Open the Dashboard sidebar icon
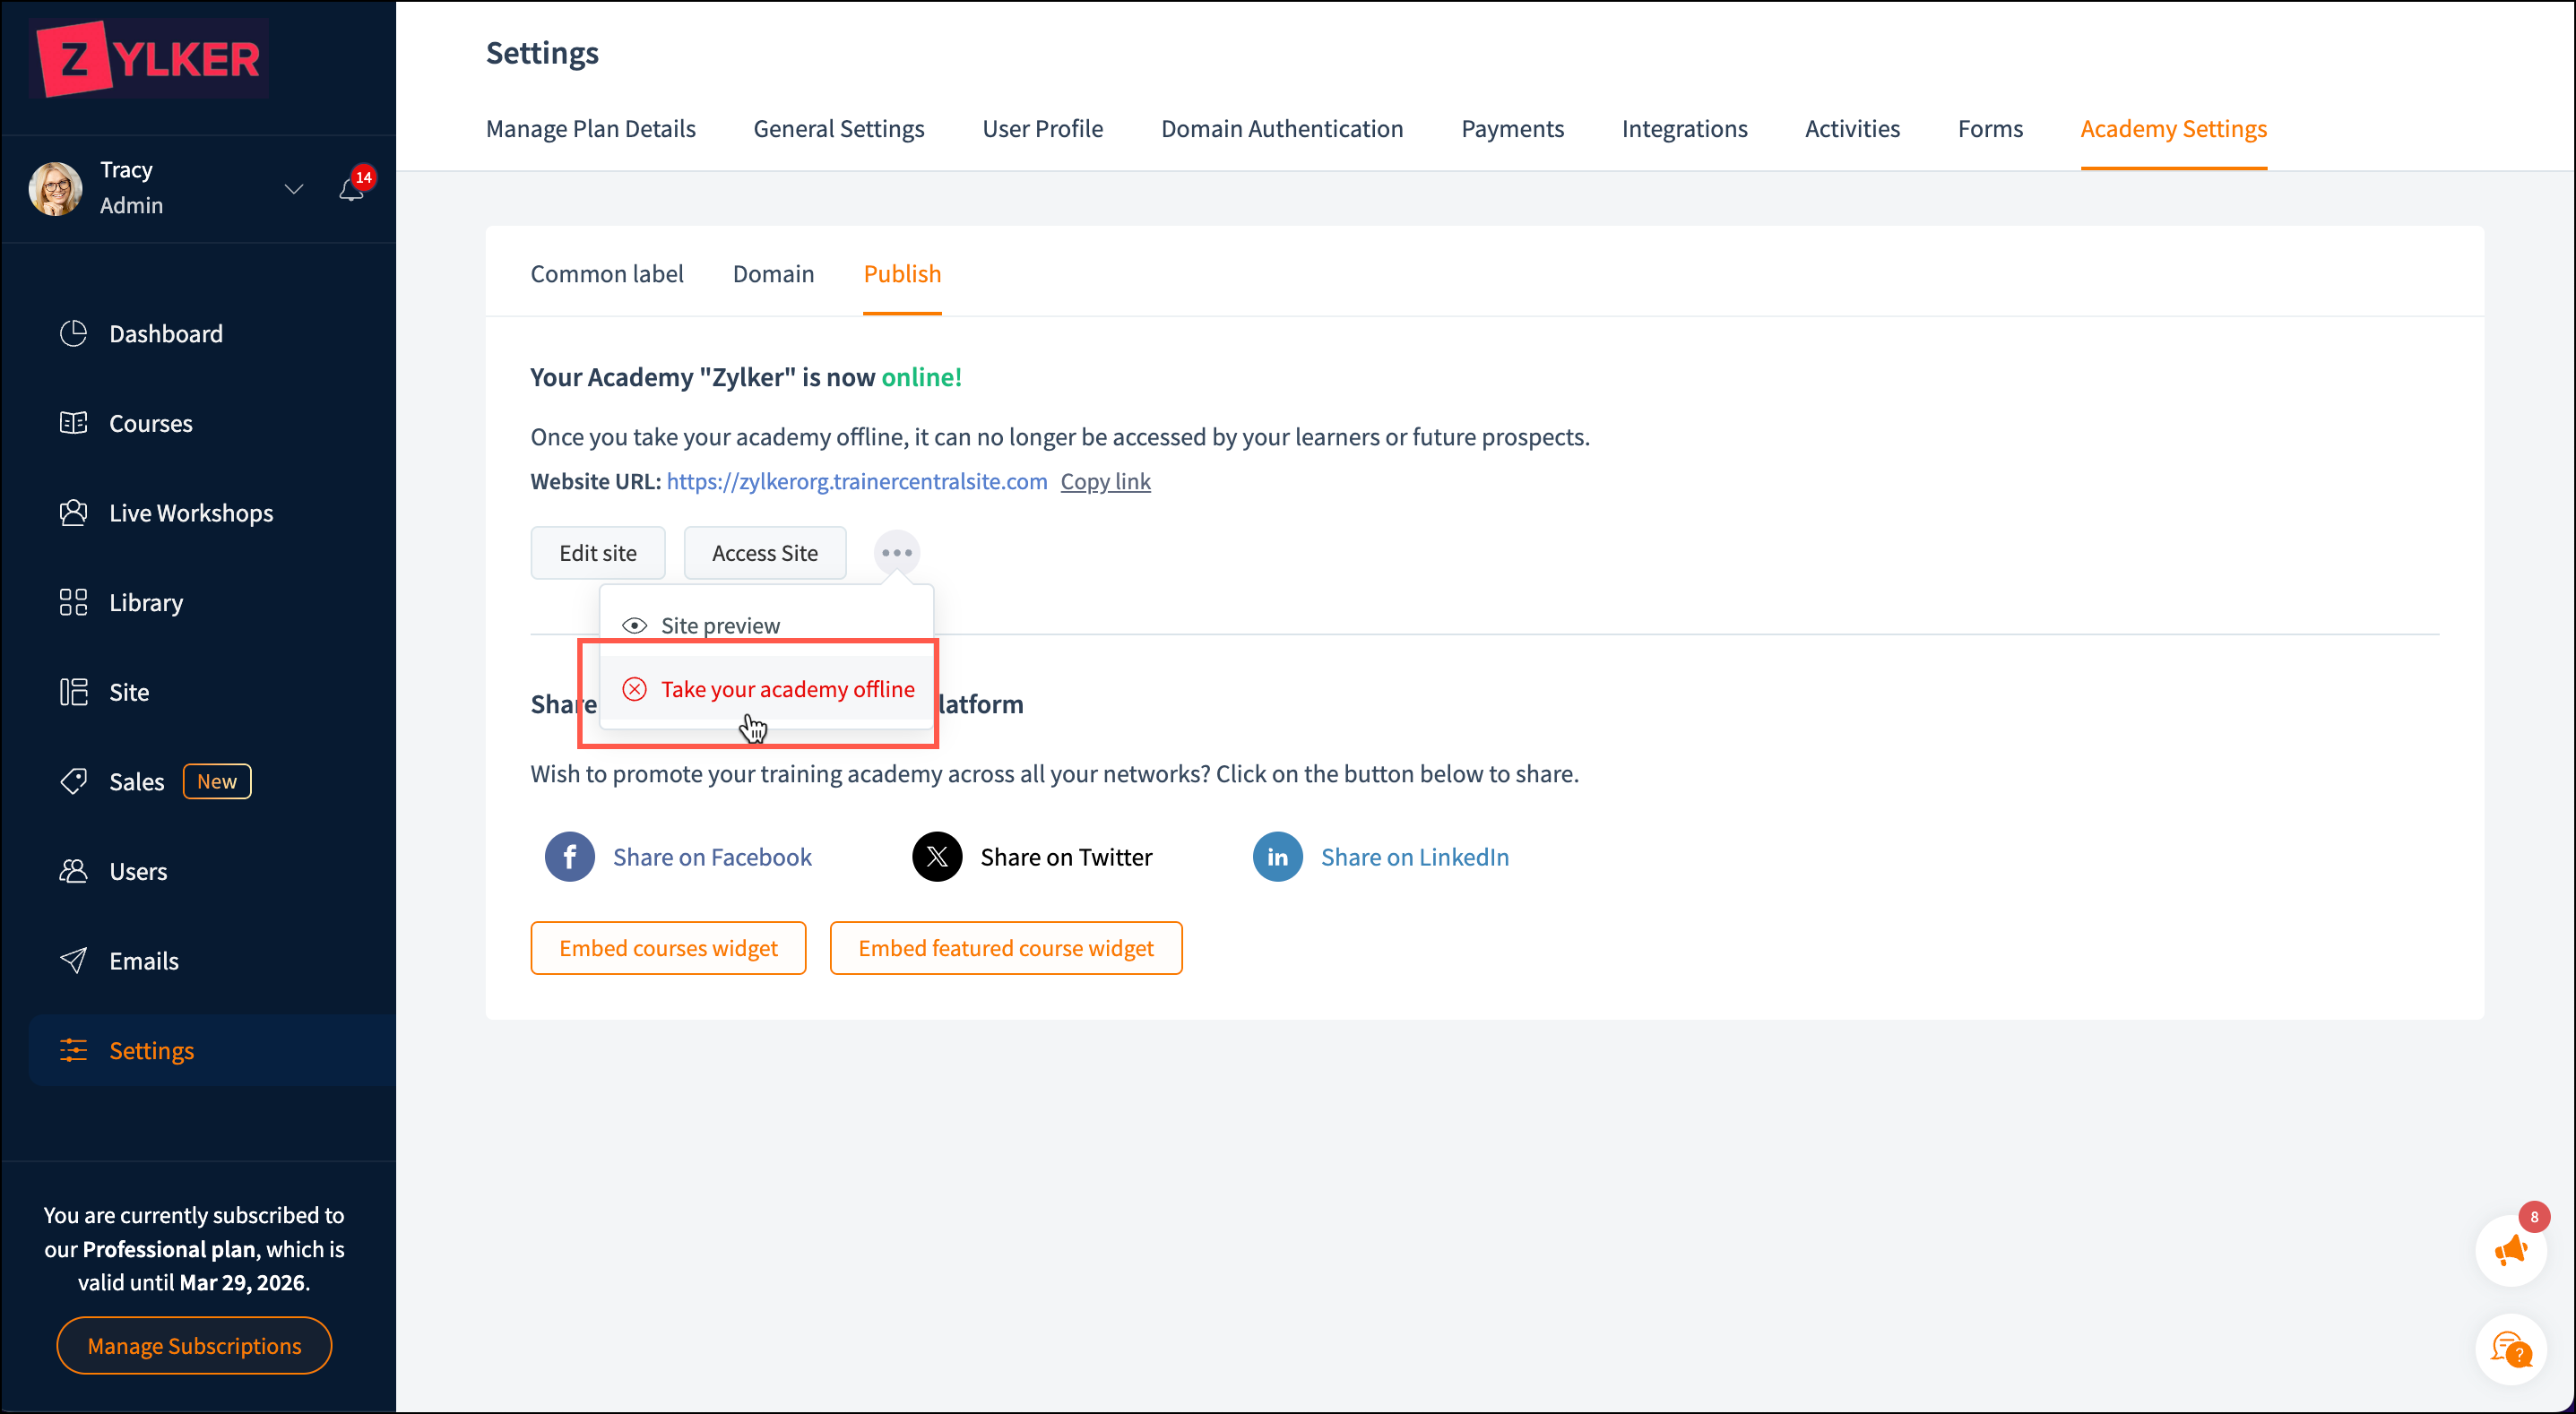Screen dimensions: 2576x1414 (x=73, y=333)
